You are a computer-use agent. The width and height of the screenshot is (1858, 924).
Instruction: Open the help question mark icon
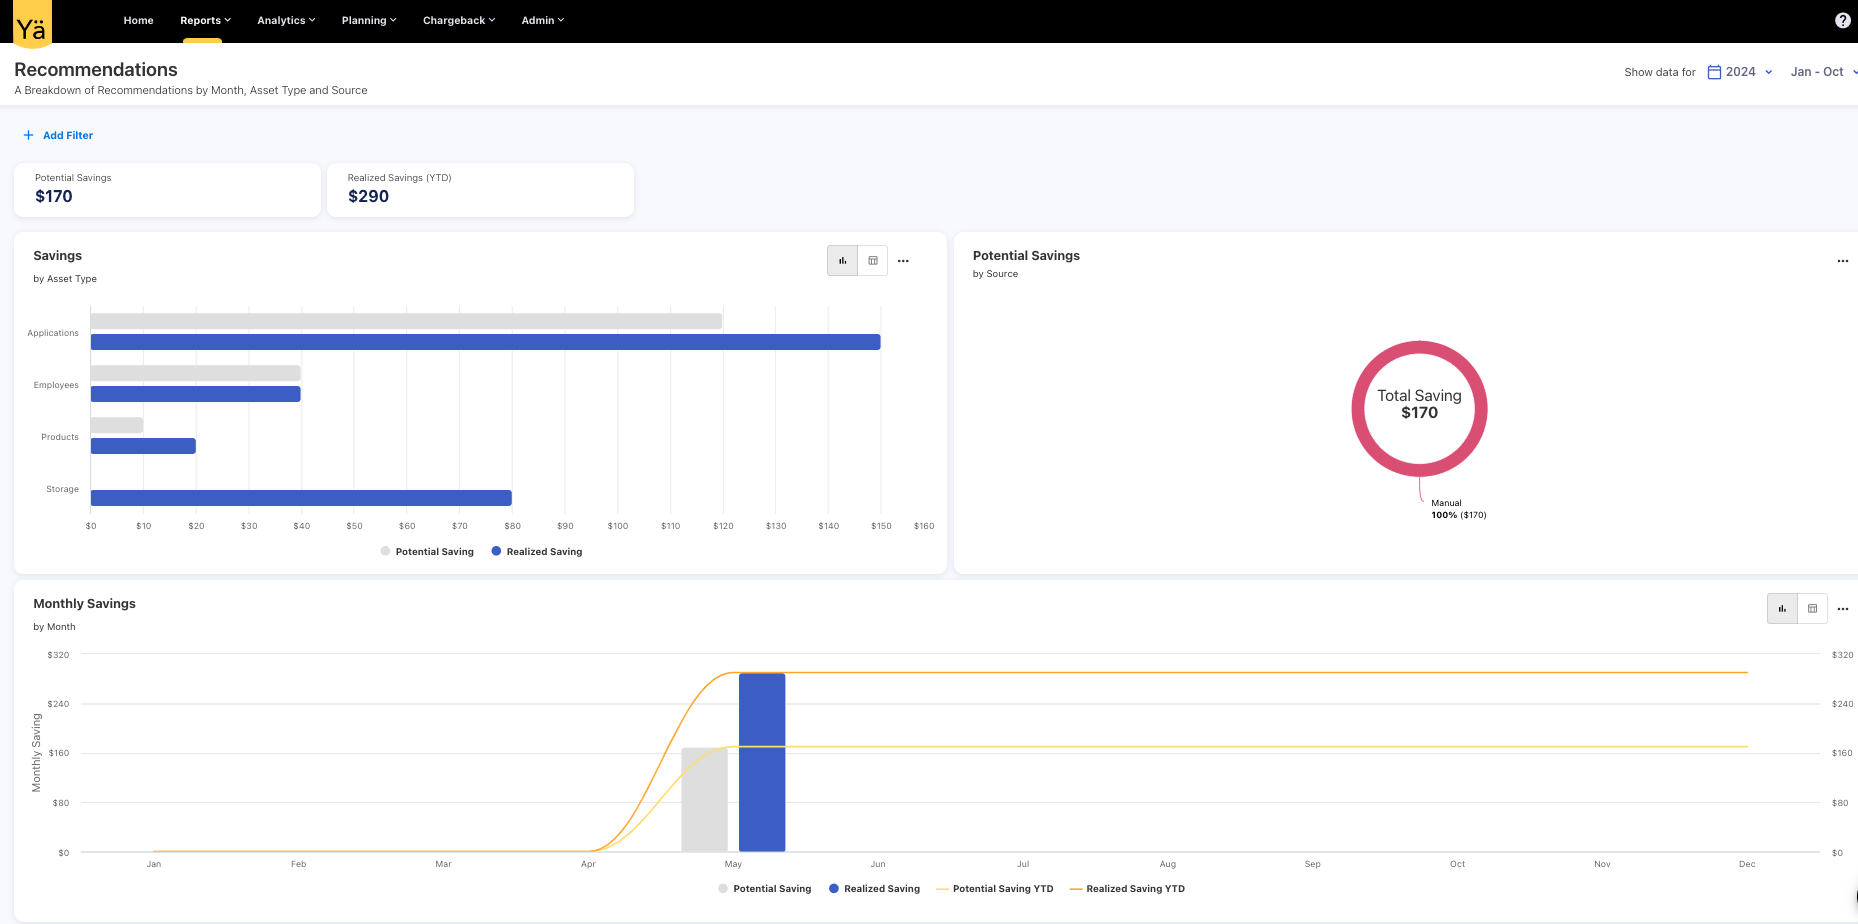[1842, 20]
